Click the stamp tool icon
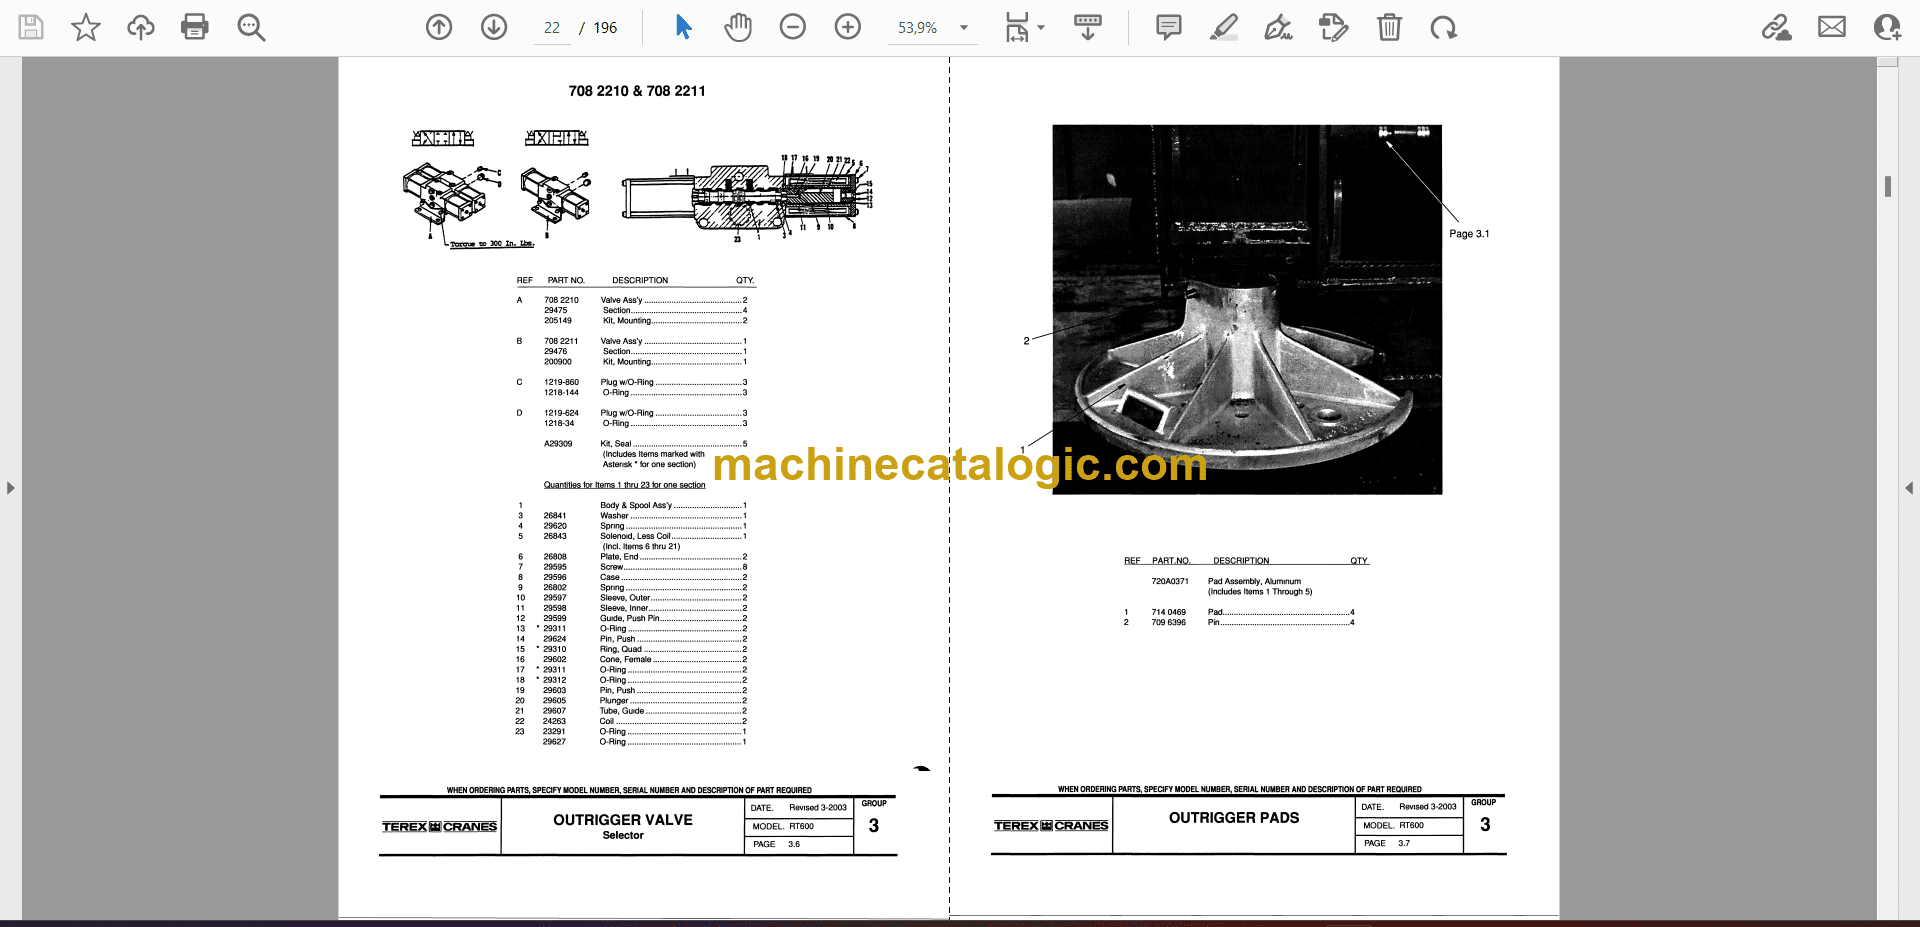The height and width of the screenshot is (927, 1920). coord(1333,27)
